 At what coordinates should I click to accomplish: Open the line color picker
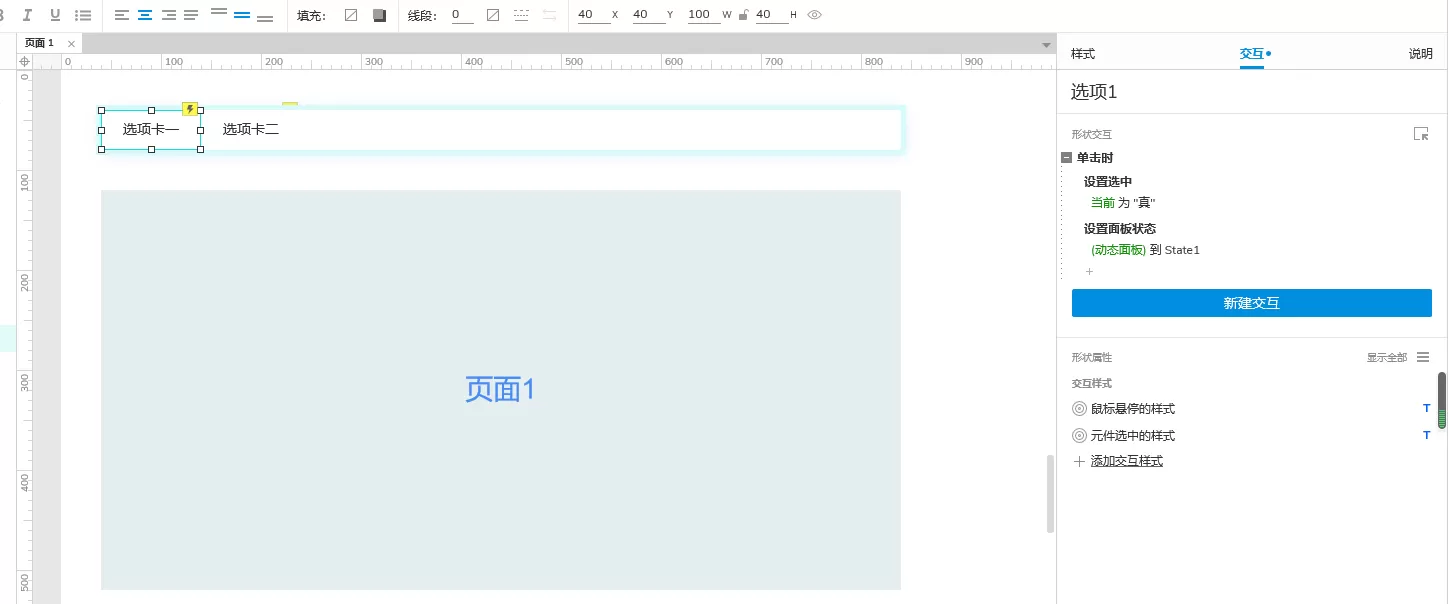tap(493, 15)
